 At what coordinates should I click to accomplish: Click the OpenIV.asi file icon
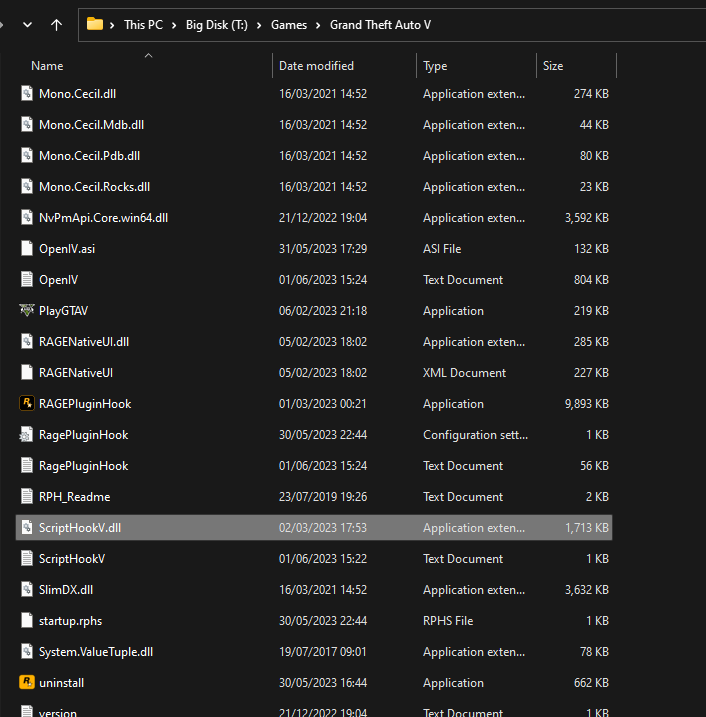point(27,249)
